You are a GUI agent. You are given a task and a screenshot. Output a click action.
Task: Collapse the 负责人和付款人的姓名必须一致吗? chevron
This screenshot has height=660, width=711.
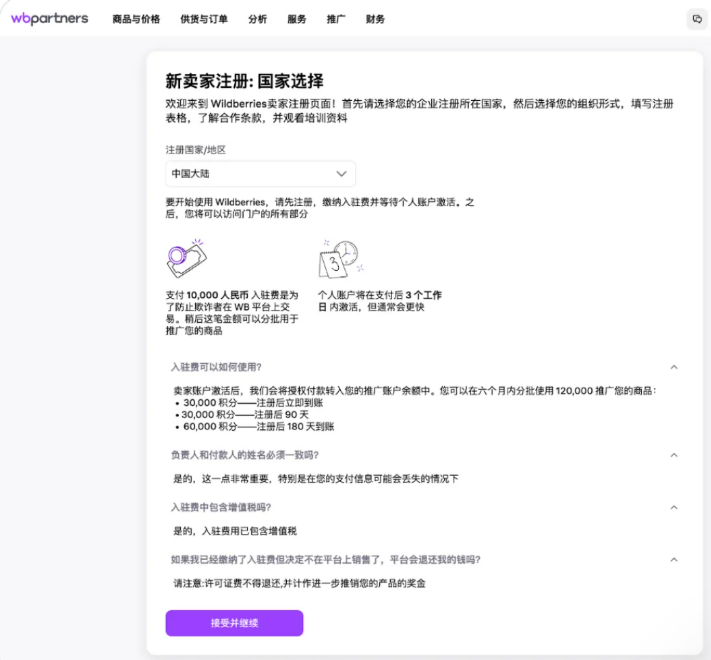(x=674, y=455)
